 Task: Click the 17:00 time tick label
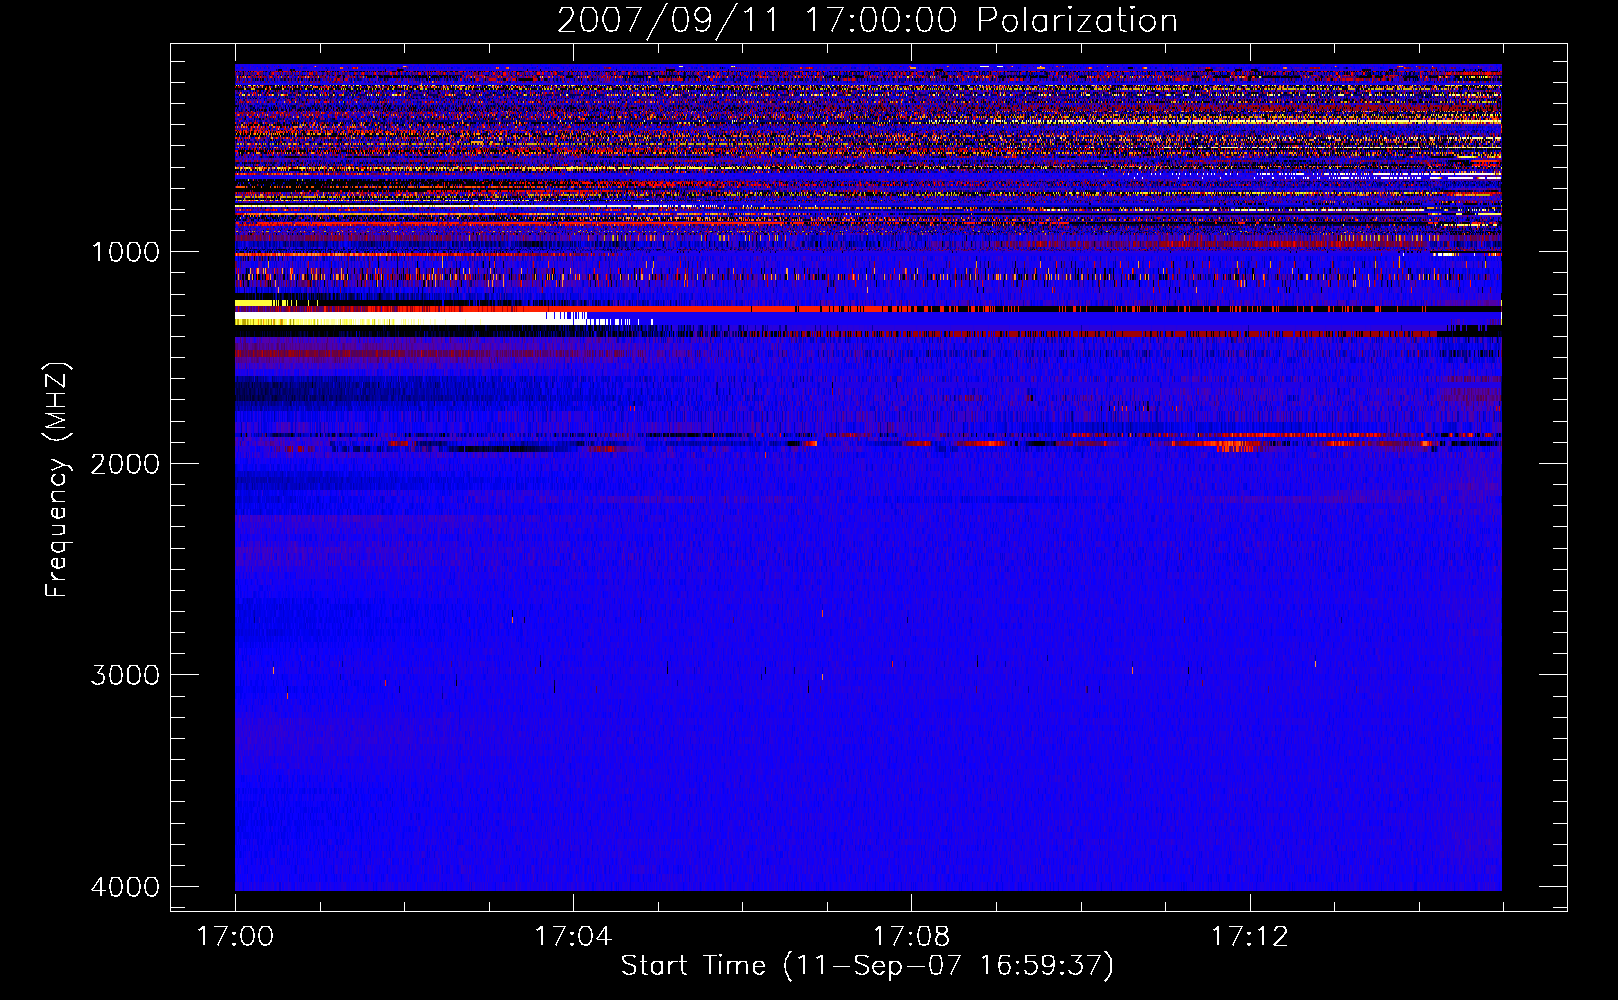[235, 936]
